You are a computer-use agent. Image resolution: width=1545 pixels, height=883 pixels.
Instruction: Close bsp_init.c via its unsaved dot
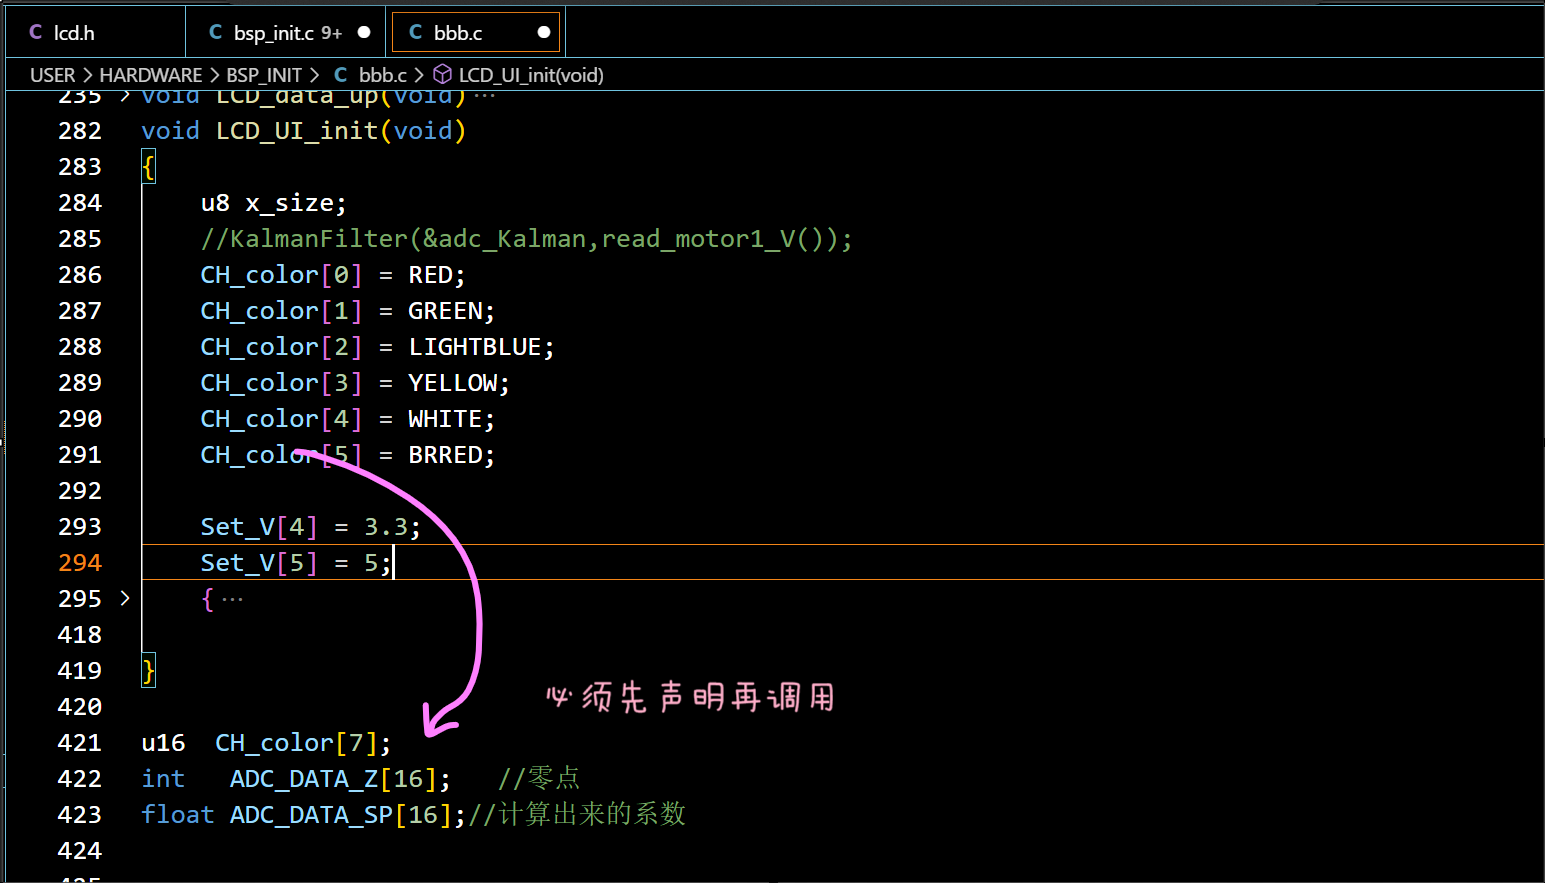coord(364,33)
